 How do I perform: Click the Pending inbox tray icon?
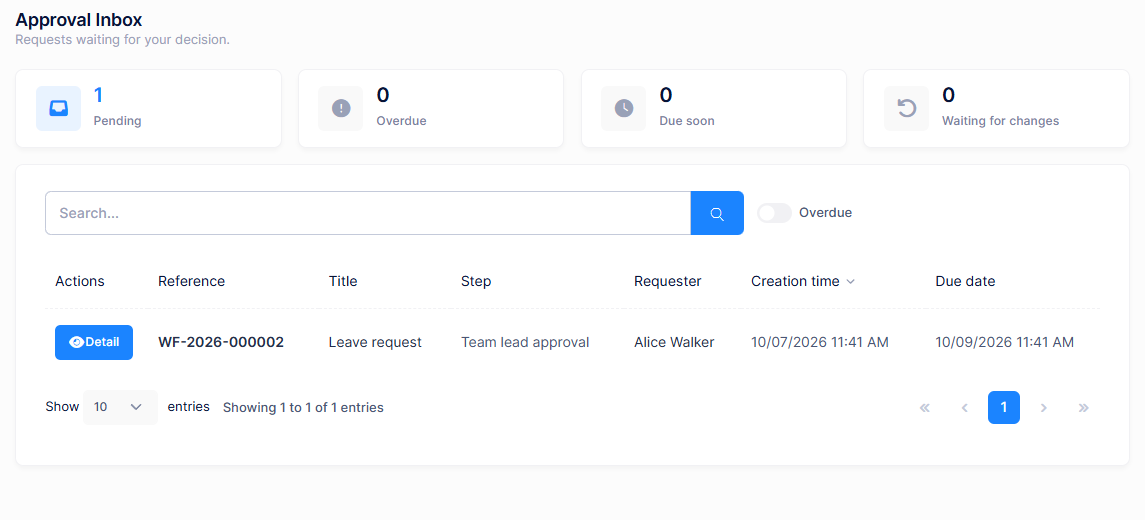coord(58,108)
